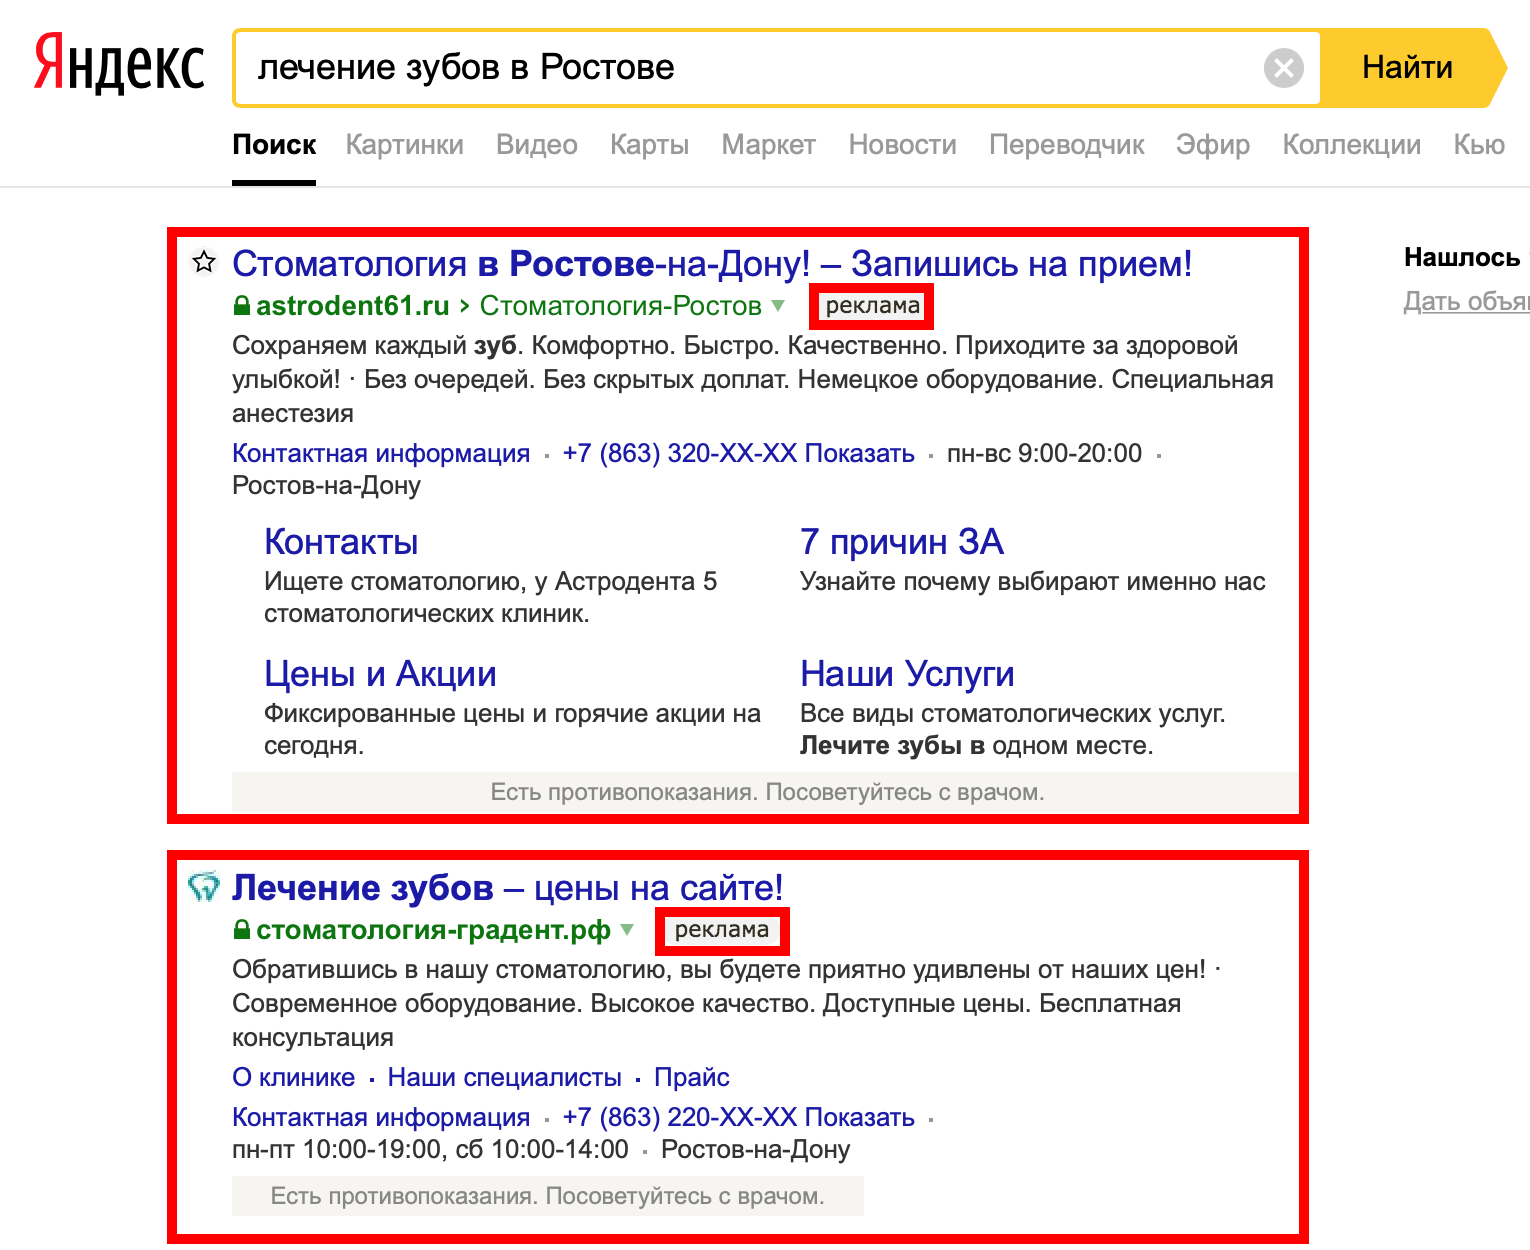Open the Прайс link
This screenshot has height=1250, width=1530.
(x=692, y=1077)
